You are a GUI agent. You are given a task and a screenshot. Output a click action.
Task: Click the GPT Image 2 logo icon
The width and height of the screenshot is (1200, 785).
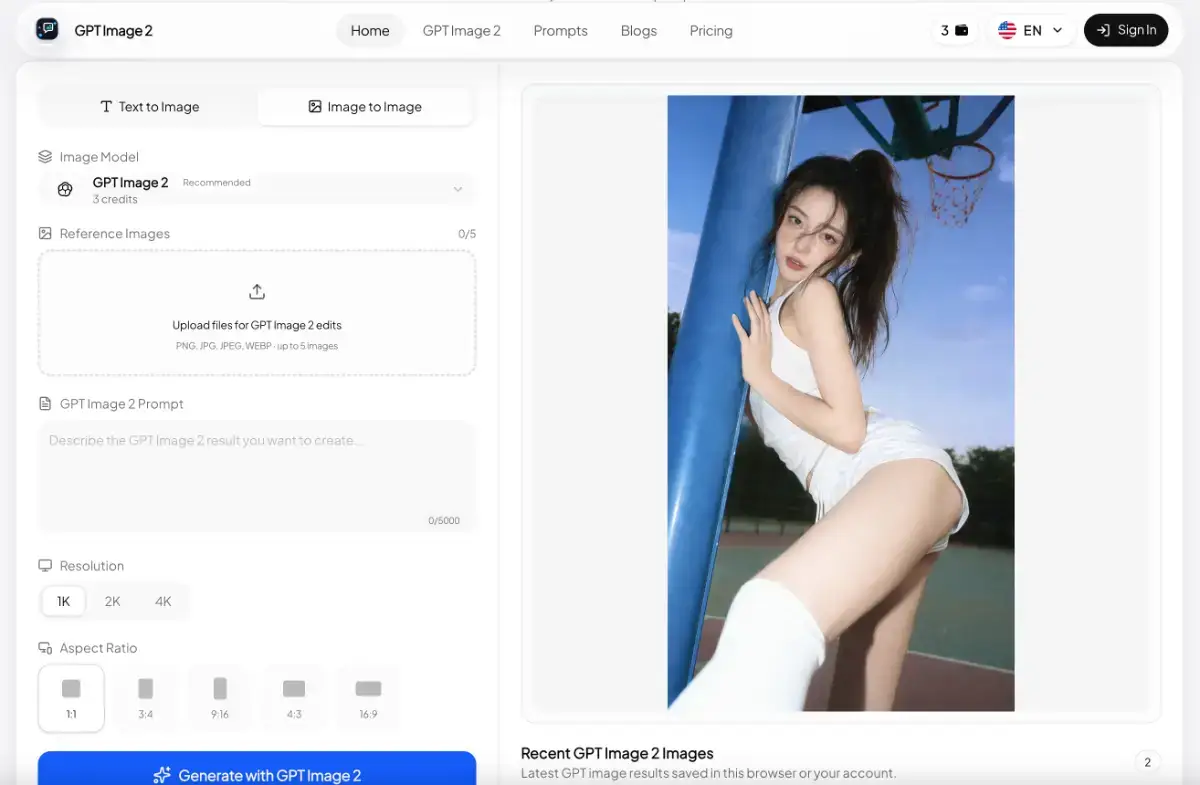point(47,30)
